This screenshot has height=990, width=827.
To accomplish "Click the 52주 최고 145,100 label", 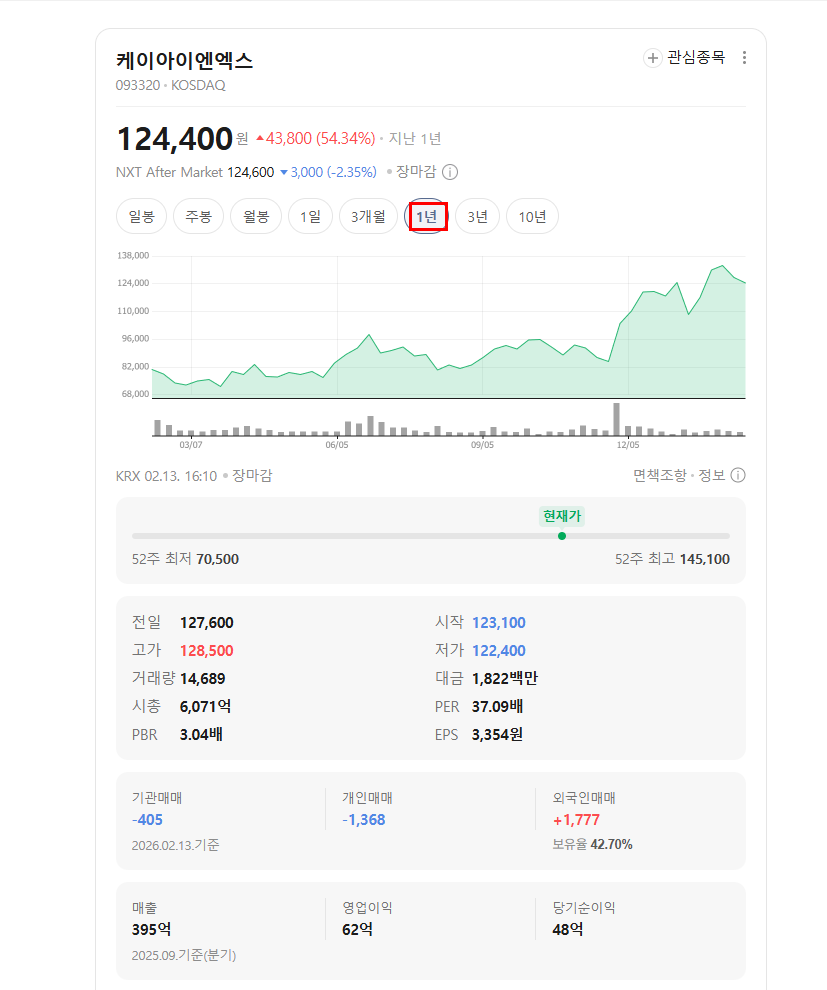I will click(672, 559).
